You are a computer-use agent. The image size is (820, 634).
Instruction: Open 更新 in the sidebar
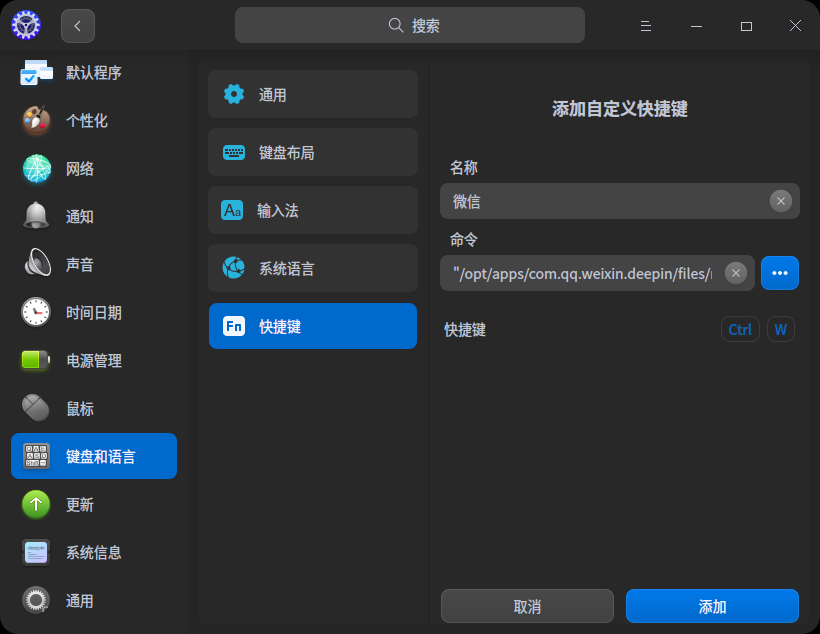79,505
